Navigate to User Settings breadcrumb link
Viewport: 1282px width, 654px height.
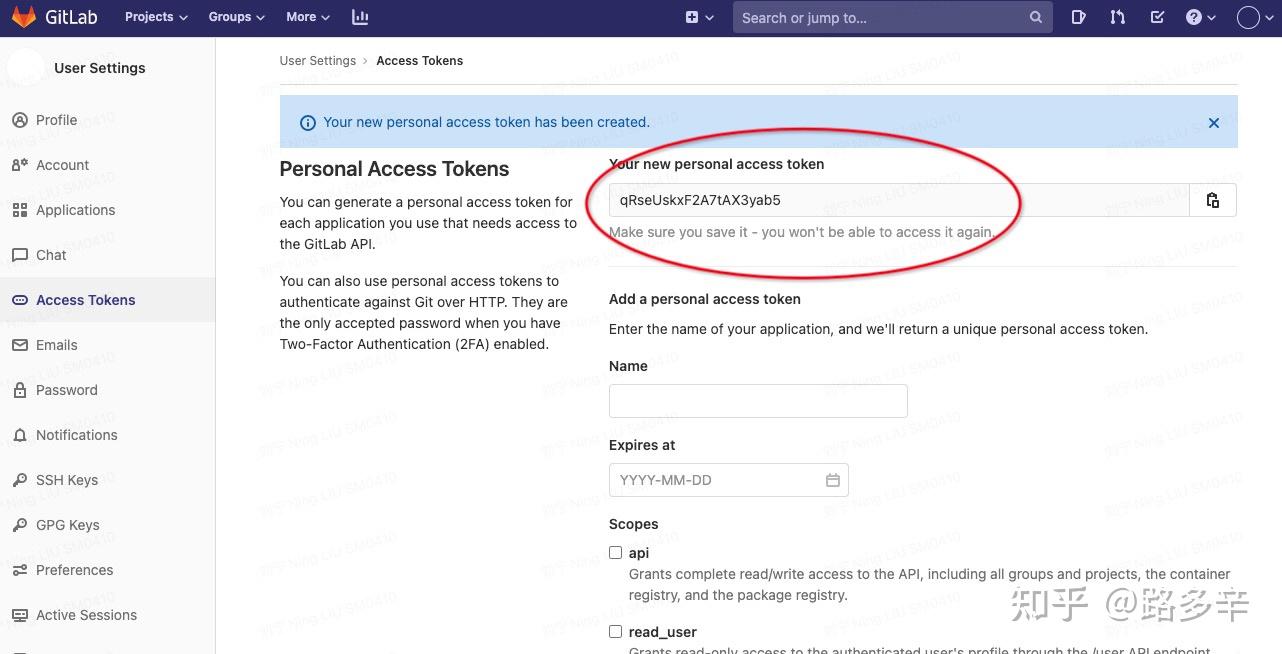318,60
